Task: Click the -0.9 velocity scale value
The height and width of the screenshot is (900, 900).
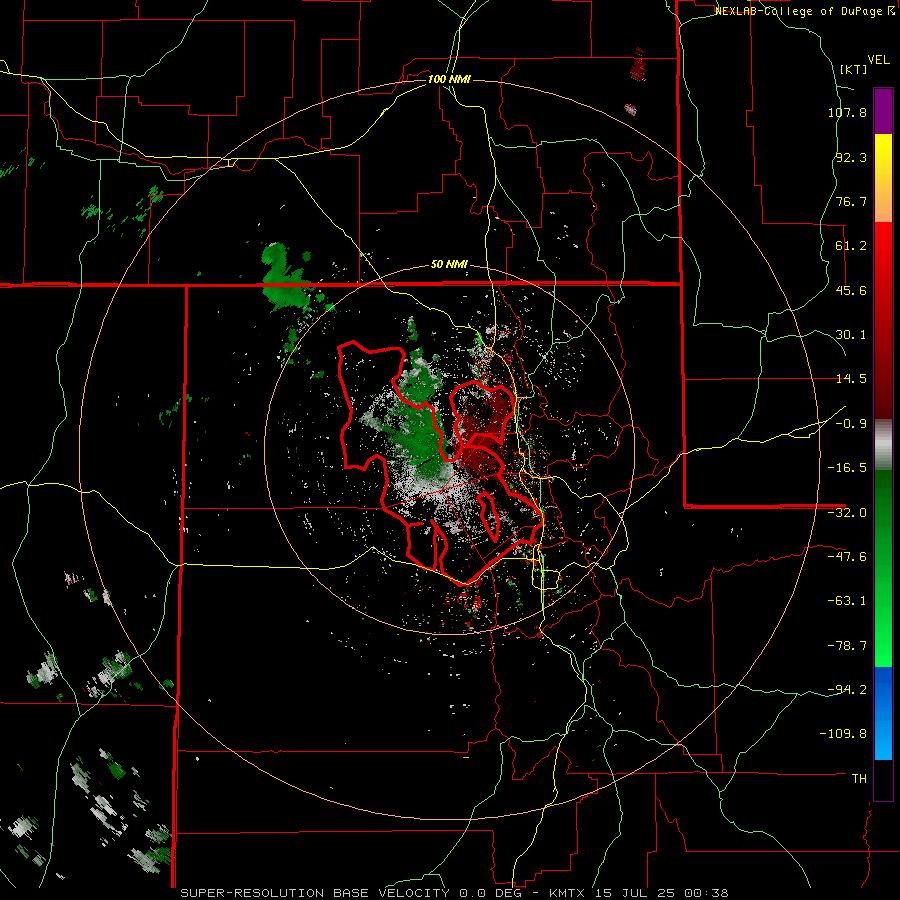Action: [851, 424]
